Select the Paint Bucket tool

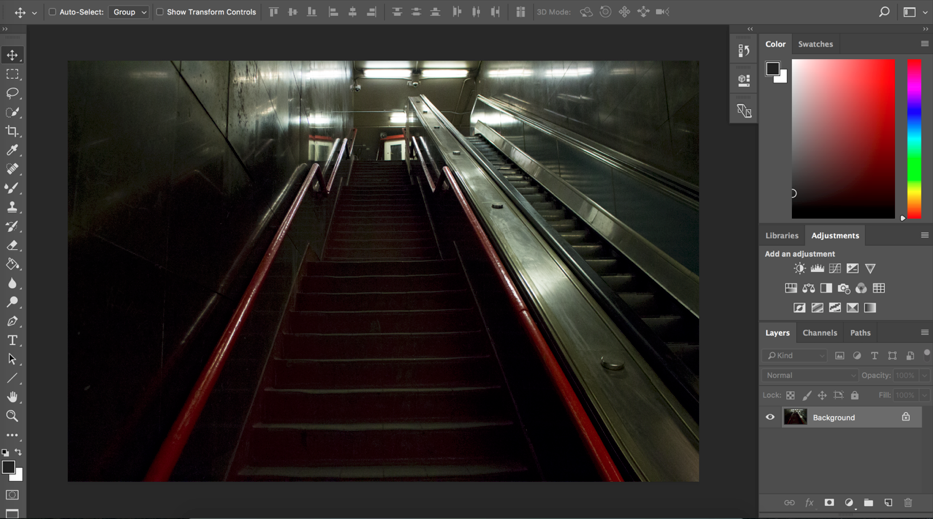point(12,264)
